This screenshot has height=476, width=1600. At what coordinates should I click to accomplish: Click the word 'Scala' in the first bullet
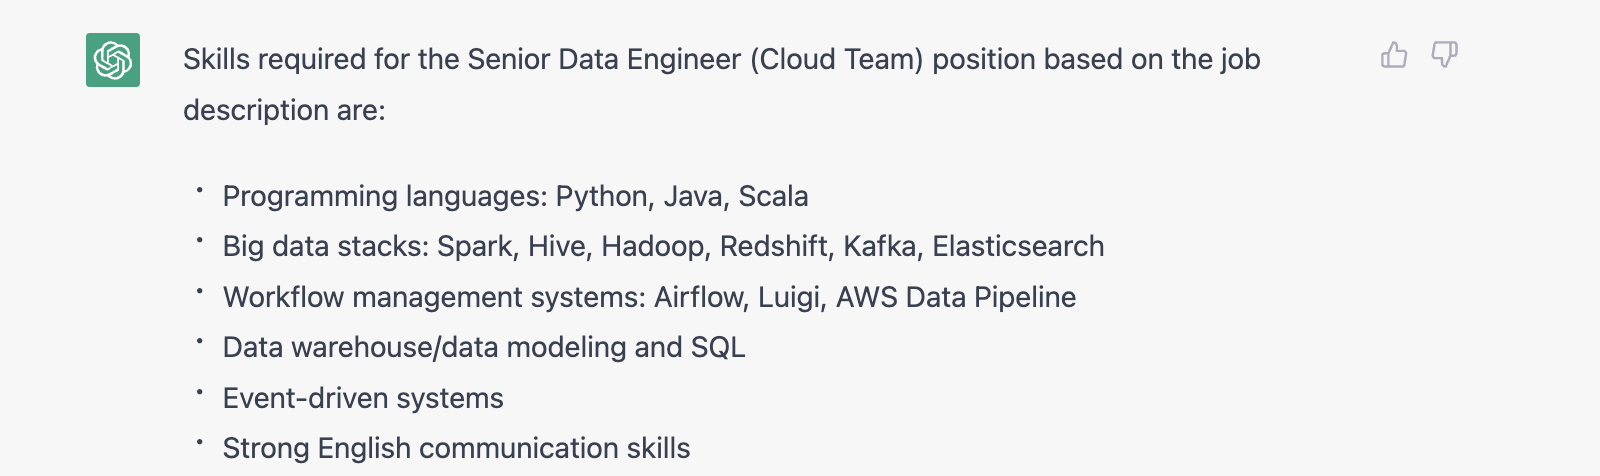[x=773, y=196]
